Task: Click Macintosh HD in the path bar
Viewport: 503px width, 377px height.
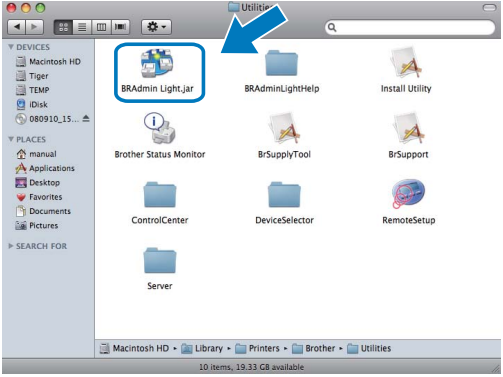Action: pos(135,348)
